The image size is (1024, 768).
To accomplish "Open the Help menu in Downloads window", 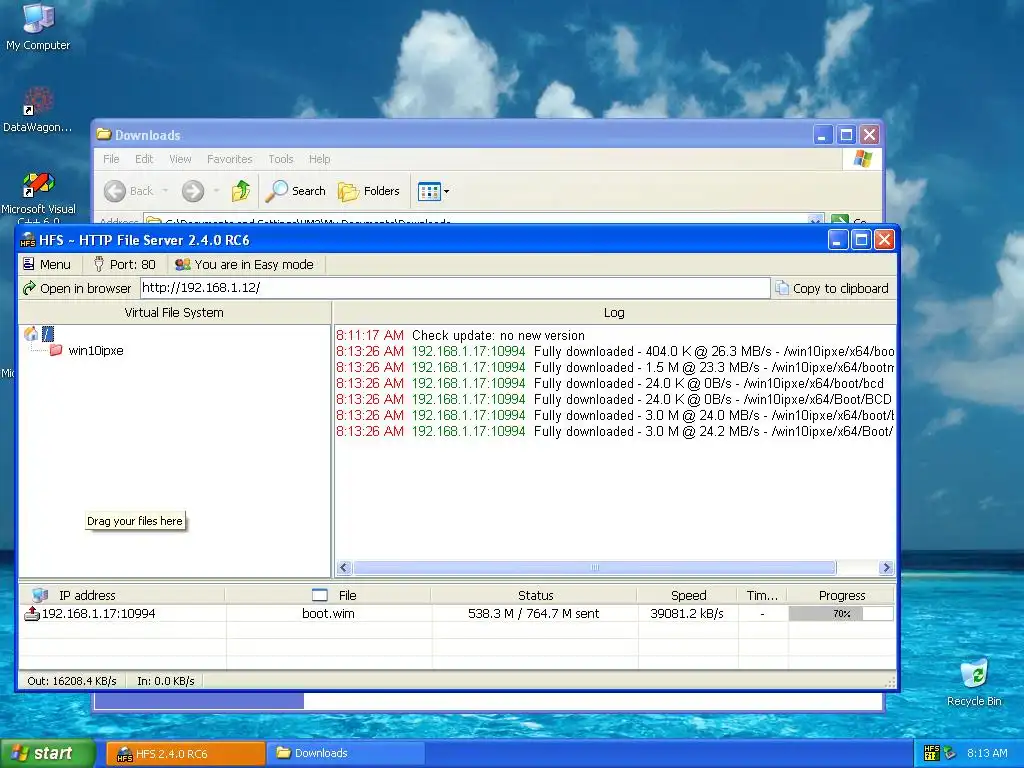I will [319, 159].
